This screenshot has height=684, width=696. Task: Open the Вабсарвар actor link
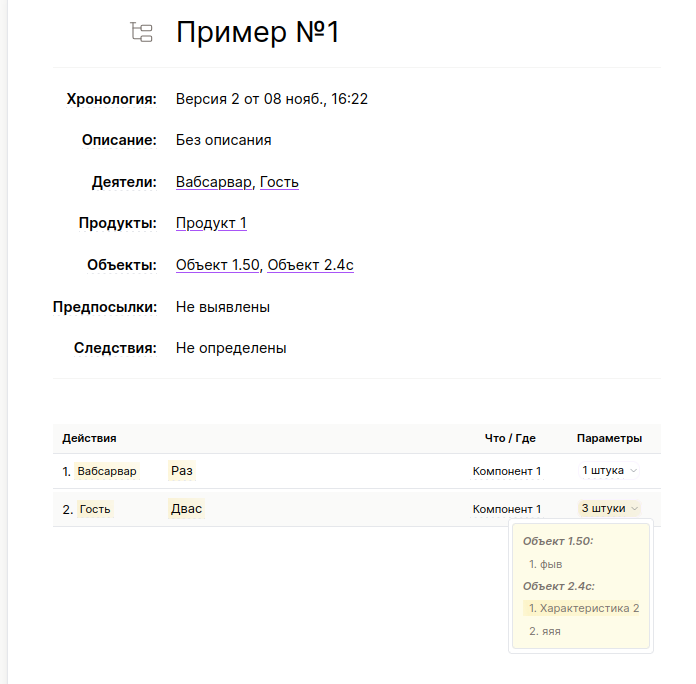pyautogui.click(x=214, y=182)
